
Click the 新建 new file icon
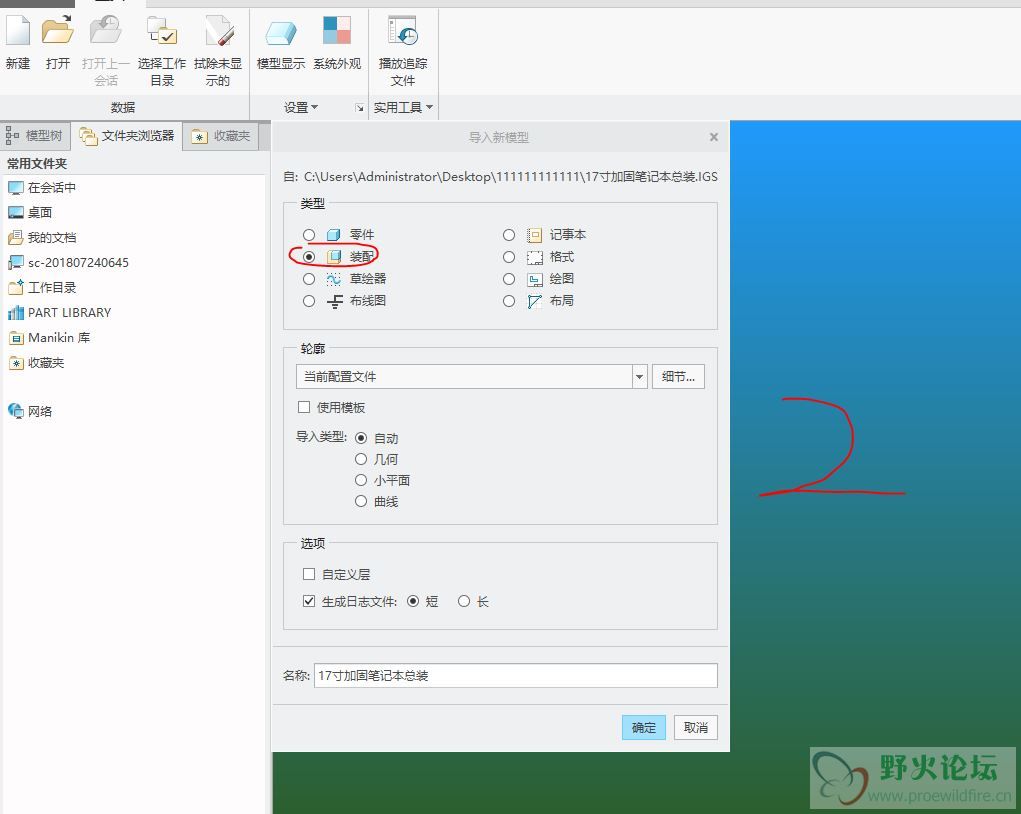18,31
